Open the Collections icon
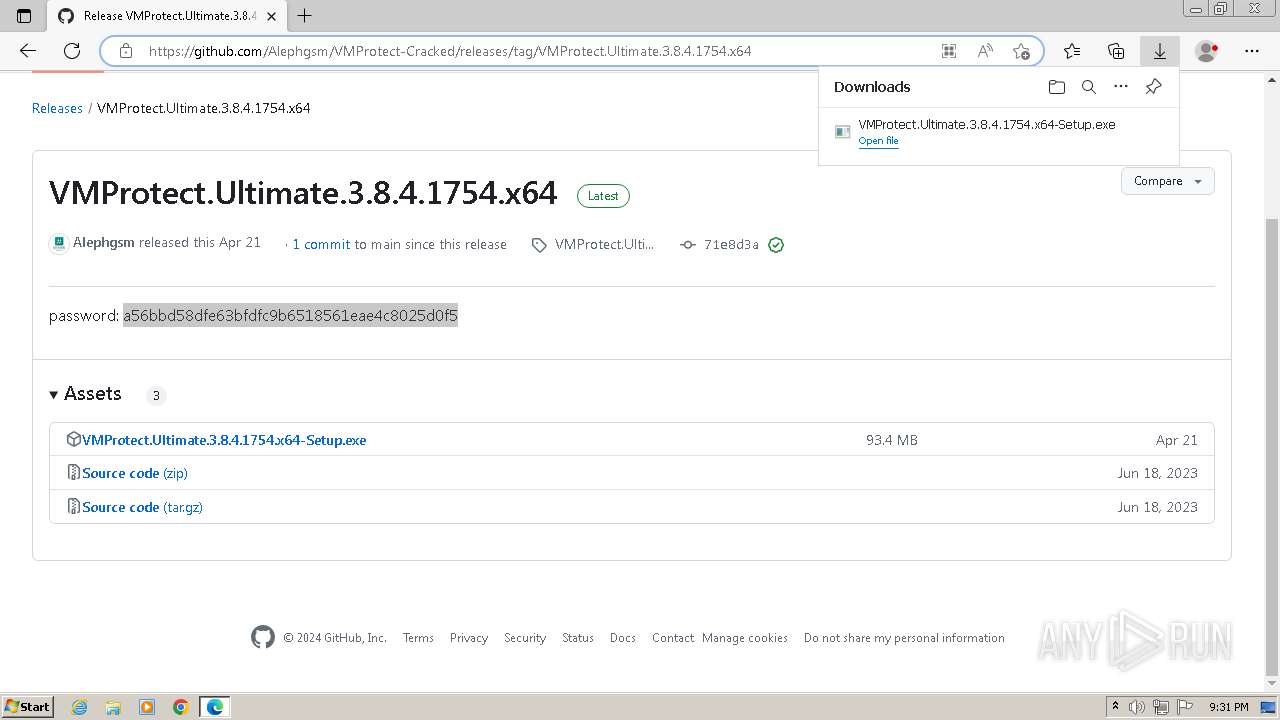This screenshot has width=1280, height=720. pyautogui.click(x=1116, y=51)
